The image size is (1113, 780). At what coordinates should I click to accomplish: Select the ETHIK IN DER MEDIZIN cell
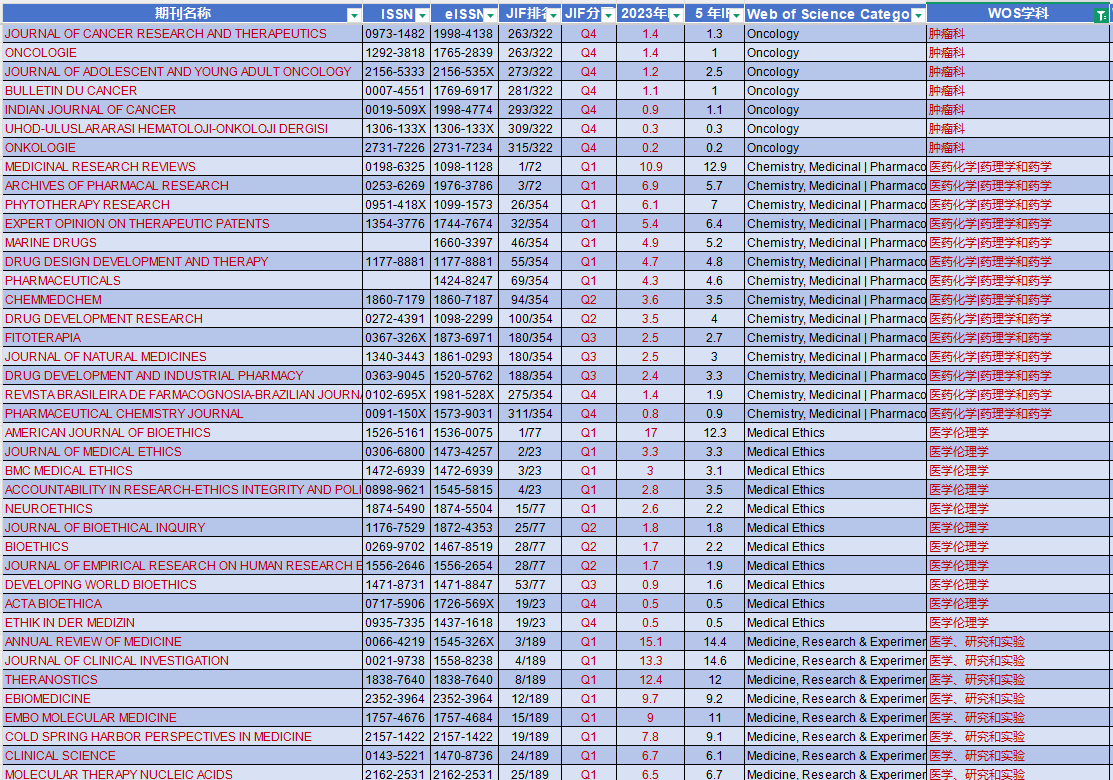pos(182,622)
